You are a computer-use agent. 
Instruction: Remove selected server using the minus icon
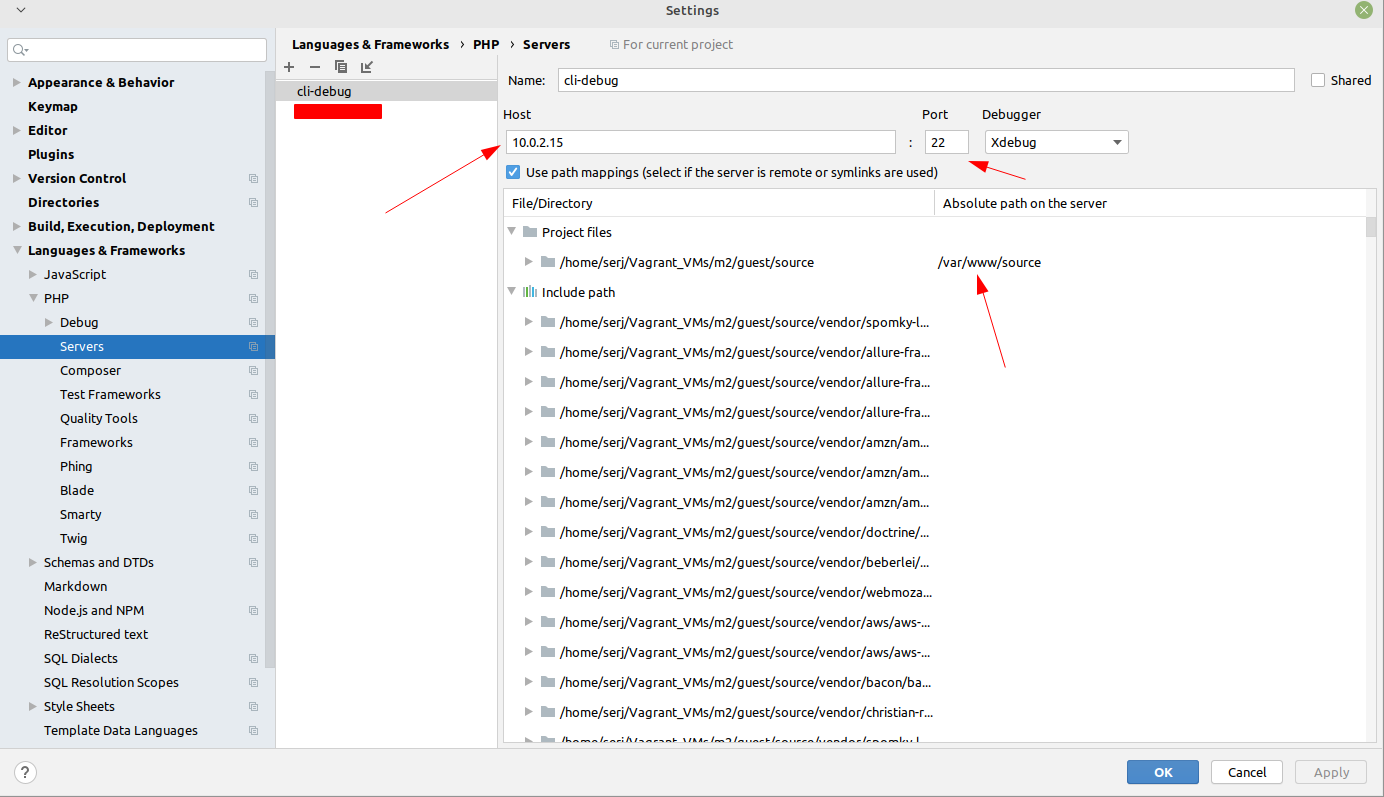315,67
